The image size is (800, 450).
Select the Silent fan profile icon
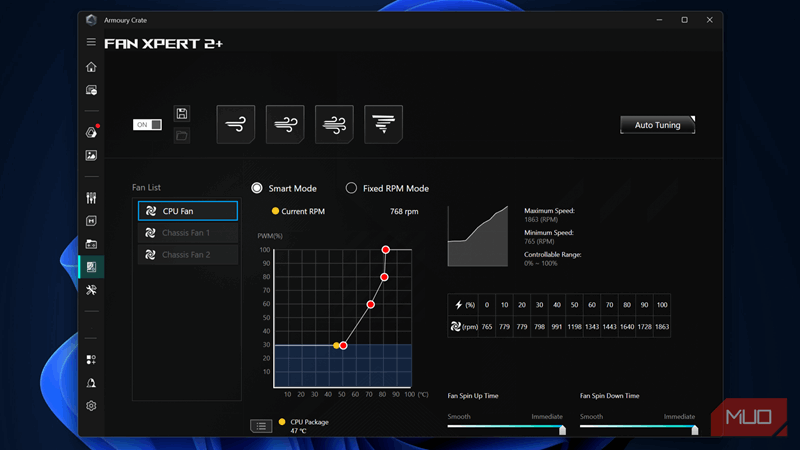click(236, 125)
